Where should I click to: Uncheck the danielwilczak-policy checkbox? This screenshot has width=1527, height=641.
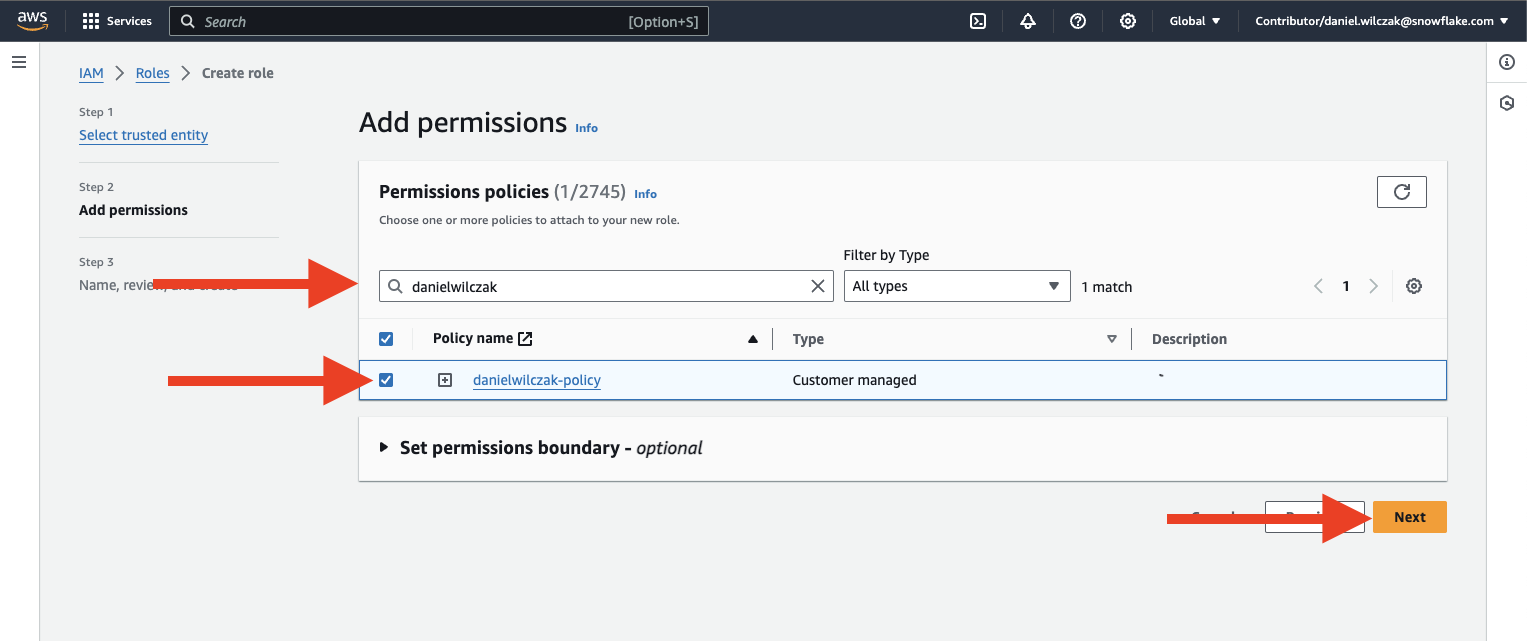click(387, 380)
